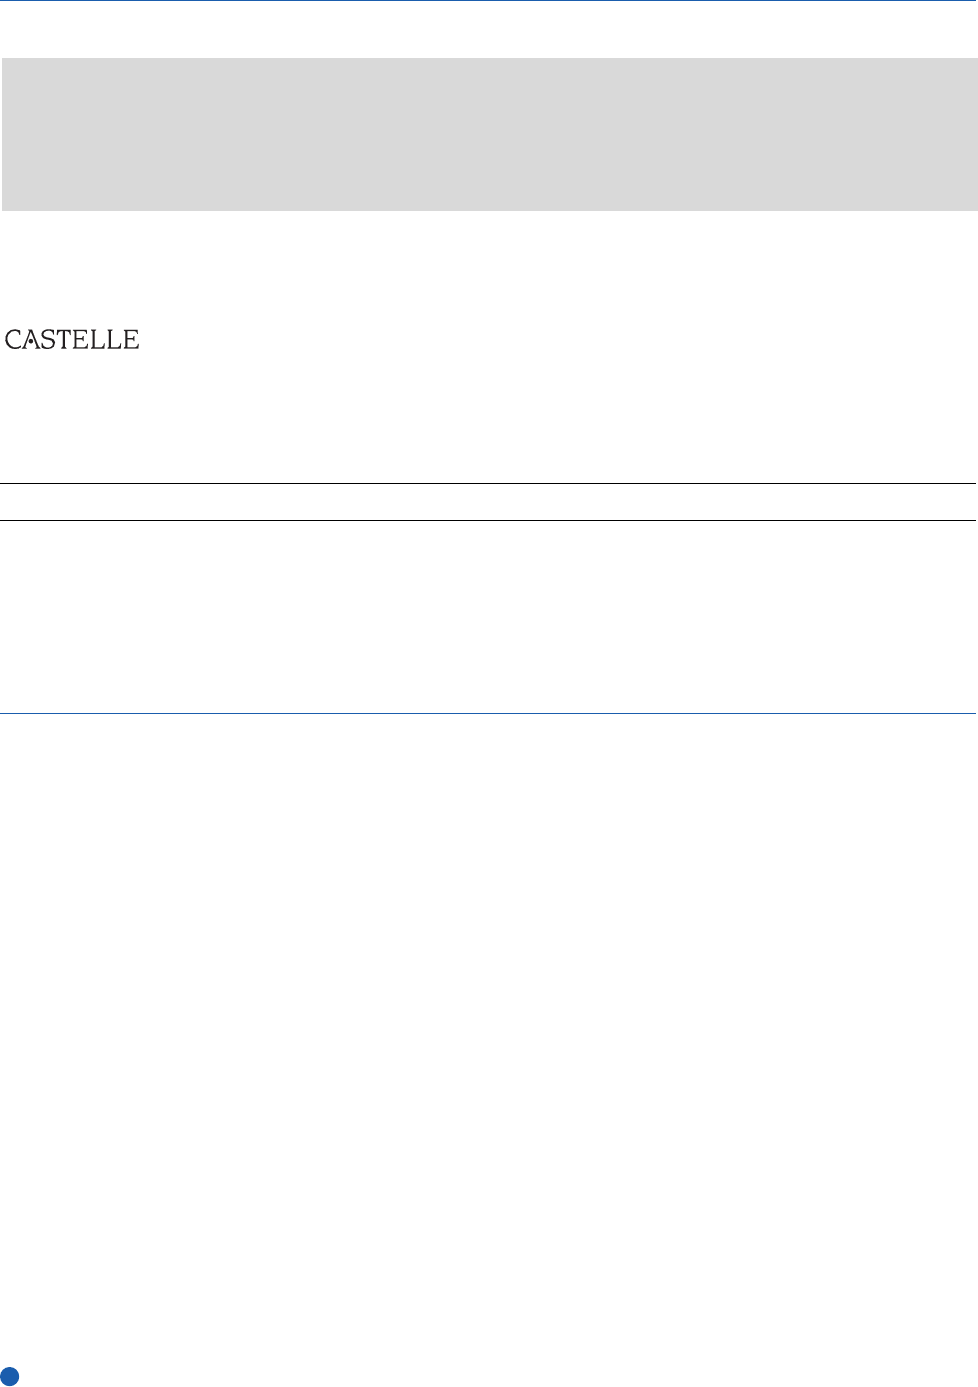This screenshot has width=978, height=1387.
Task: Click the Castelle logo
Action: [x=72, y=340]
